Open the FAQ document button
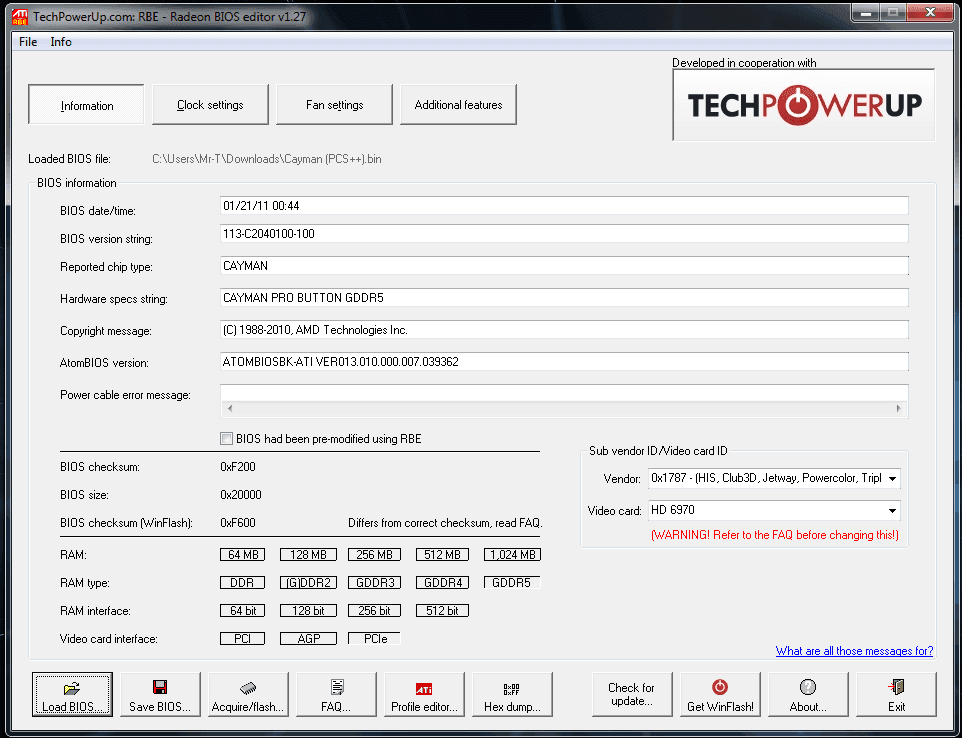Viewport: 962px width, 740px height. click(336, 694)
